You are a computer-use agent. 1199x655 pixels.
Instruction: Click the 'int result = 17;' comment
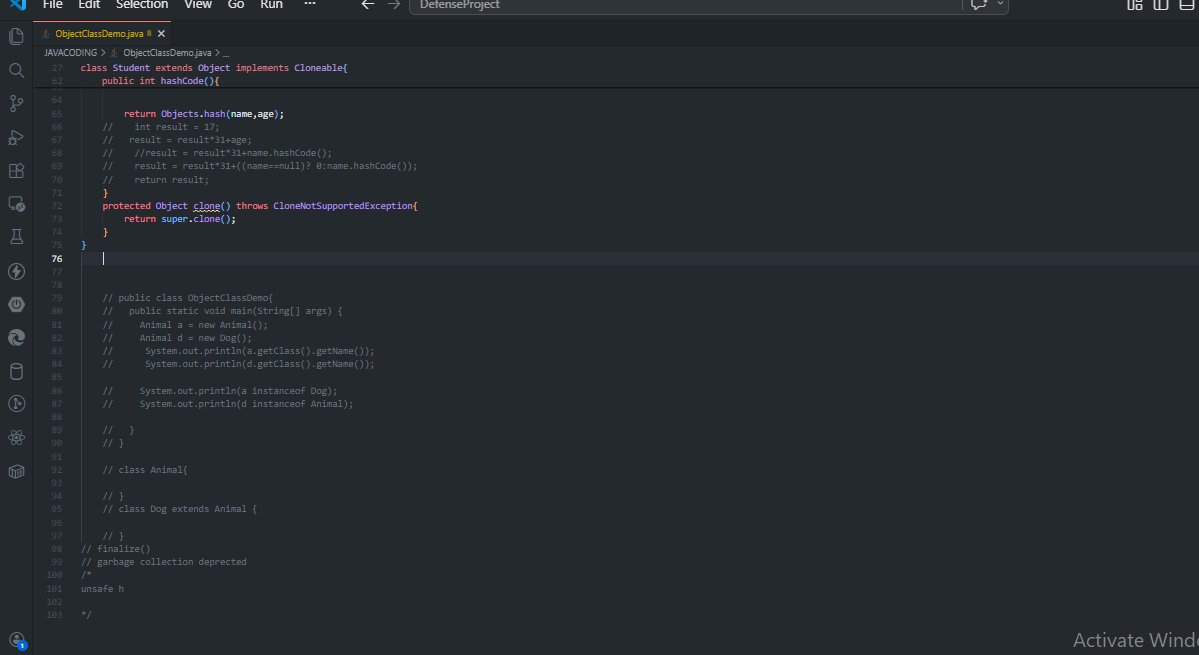[177, 127]
